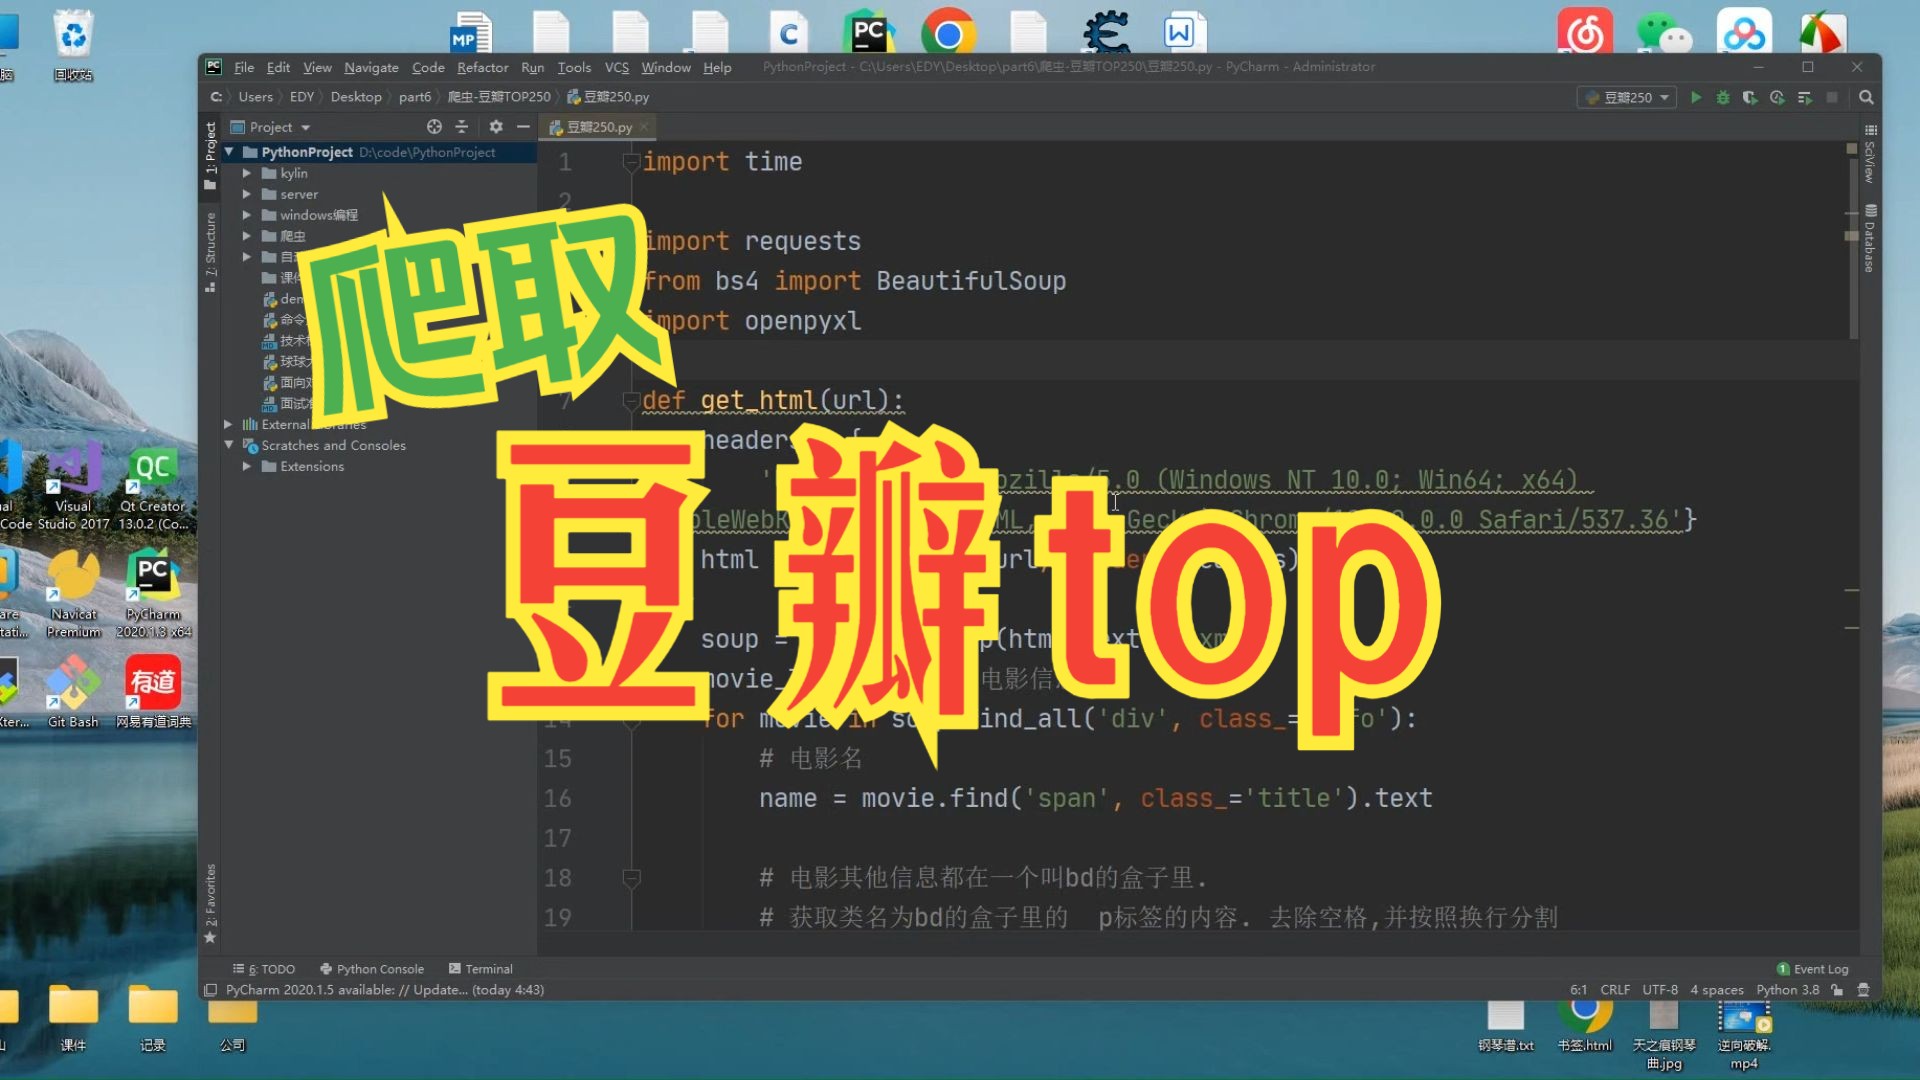Click the Desktop breadcrumb in navigation bar

356,97
